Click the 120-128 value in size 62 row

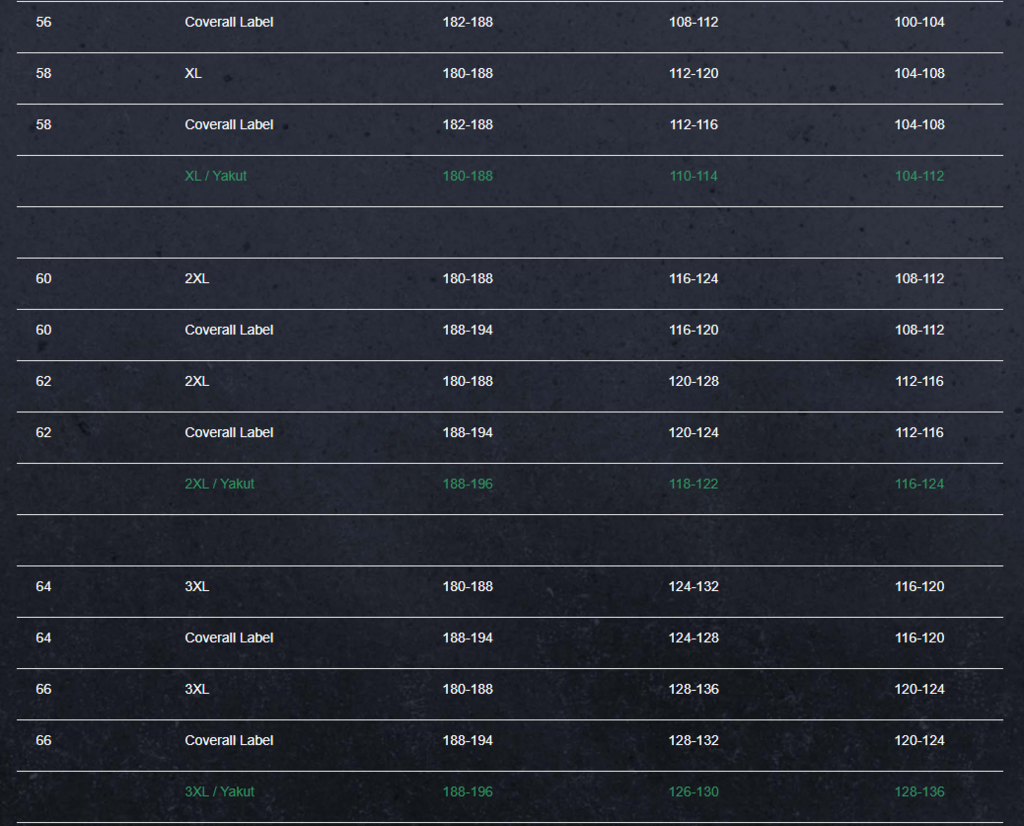(x=694, y=381)
